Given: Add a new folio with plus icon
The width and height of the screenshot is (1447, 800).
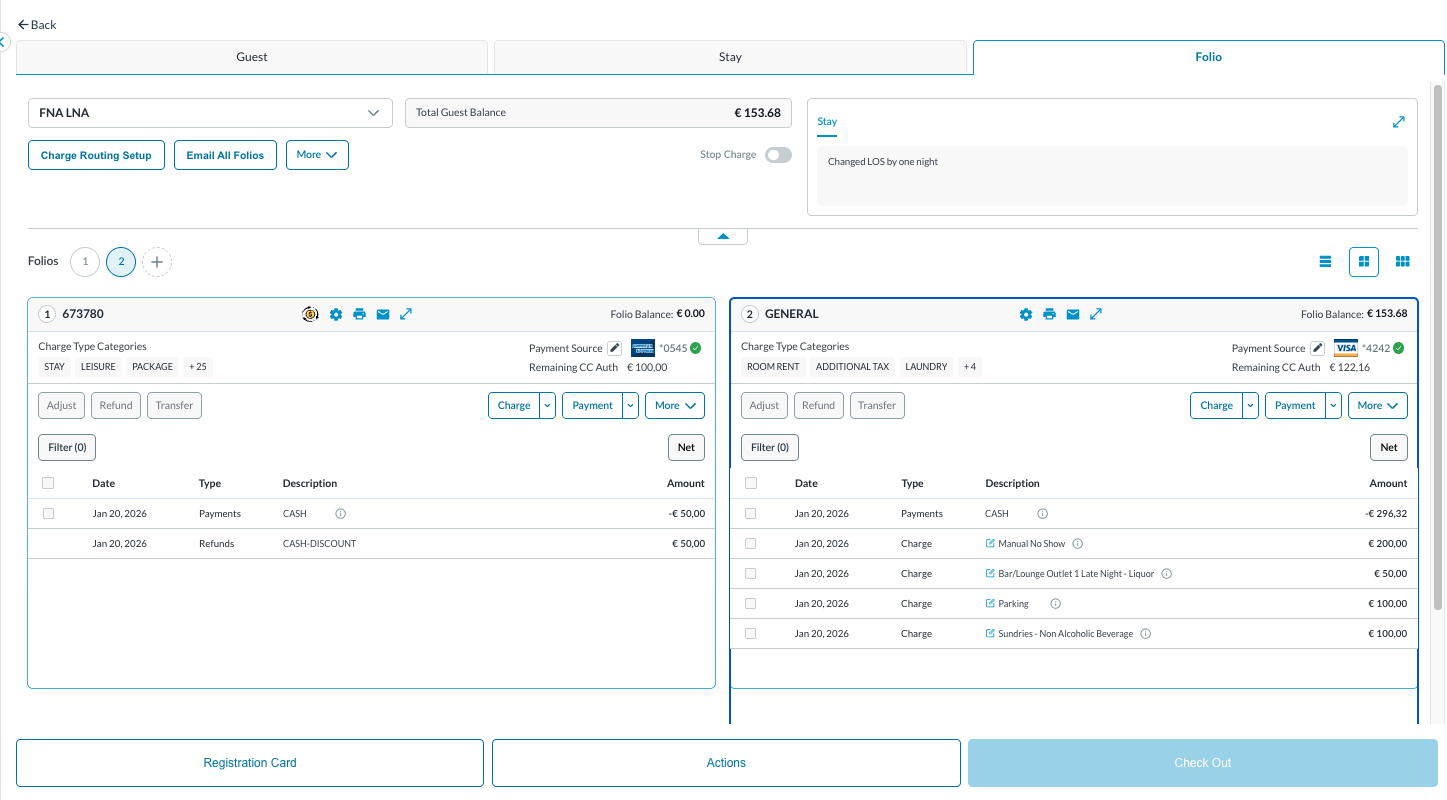Looking at the screenshot, I should pos(157,262).
